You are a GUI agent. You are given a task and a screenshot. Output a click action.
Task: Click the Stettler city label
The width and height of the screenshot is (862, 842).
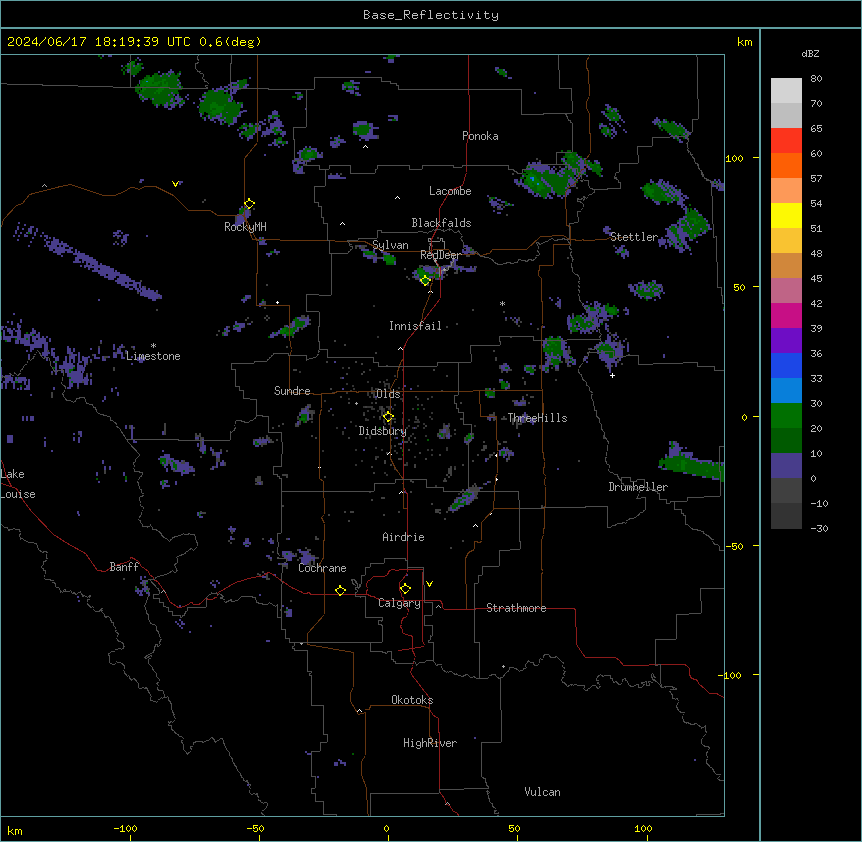click(634, 237)
